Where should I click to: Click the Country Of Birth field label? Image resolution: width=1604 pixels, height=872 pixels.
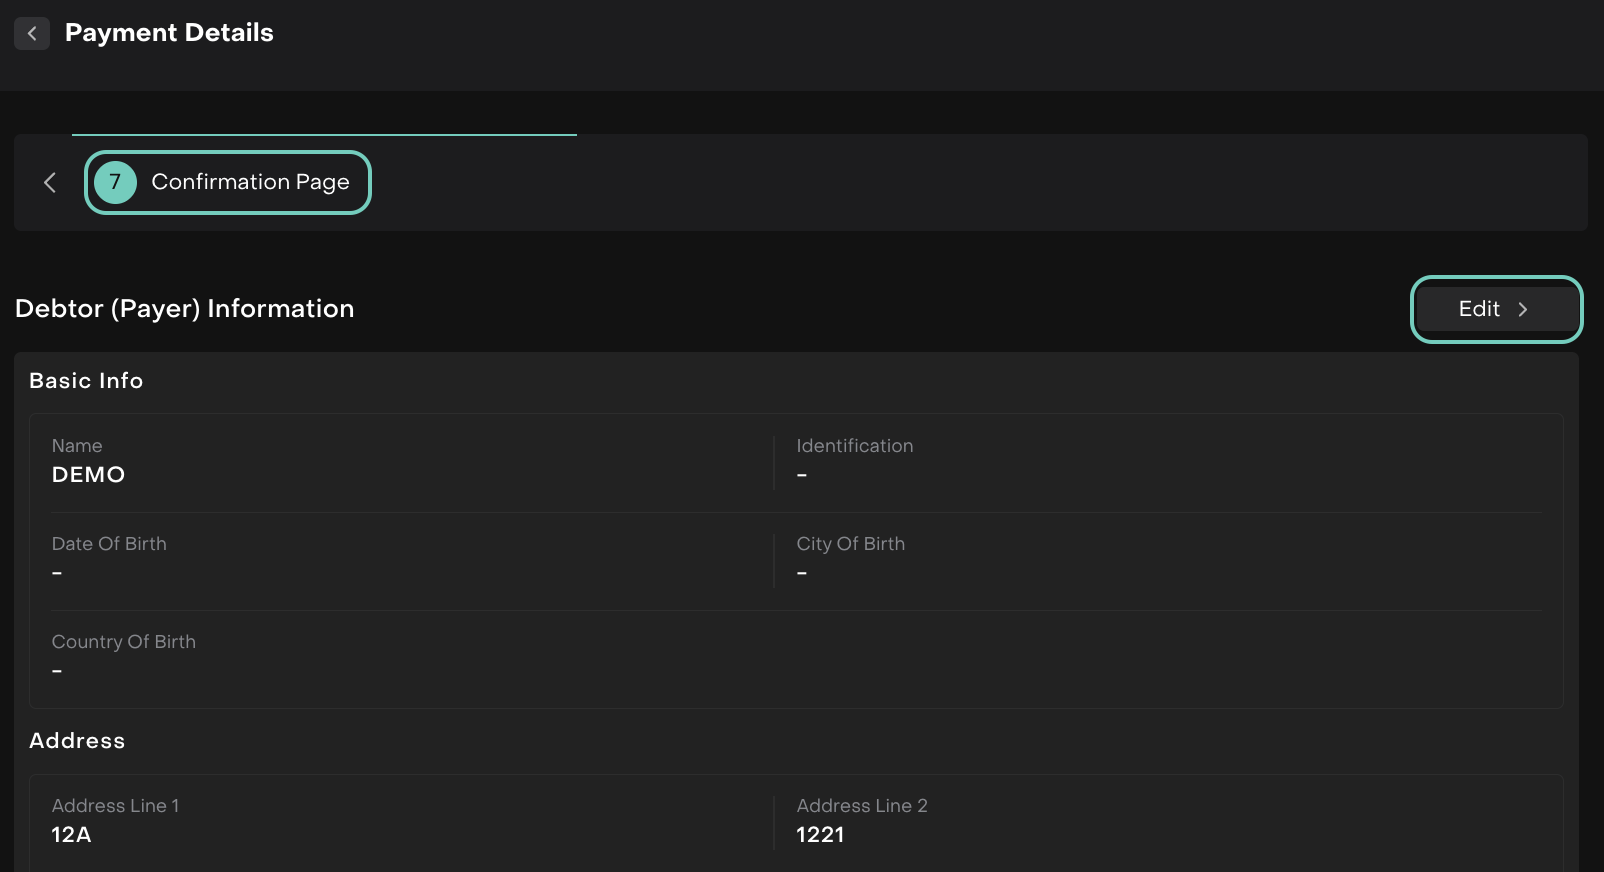pyautogui.click(x=123, y=642)
